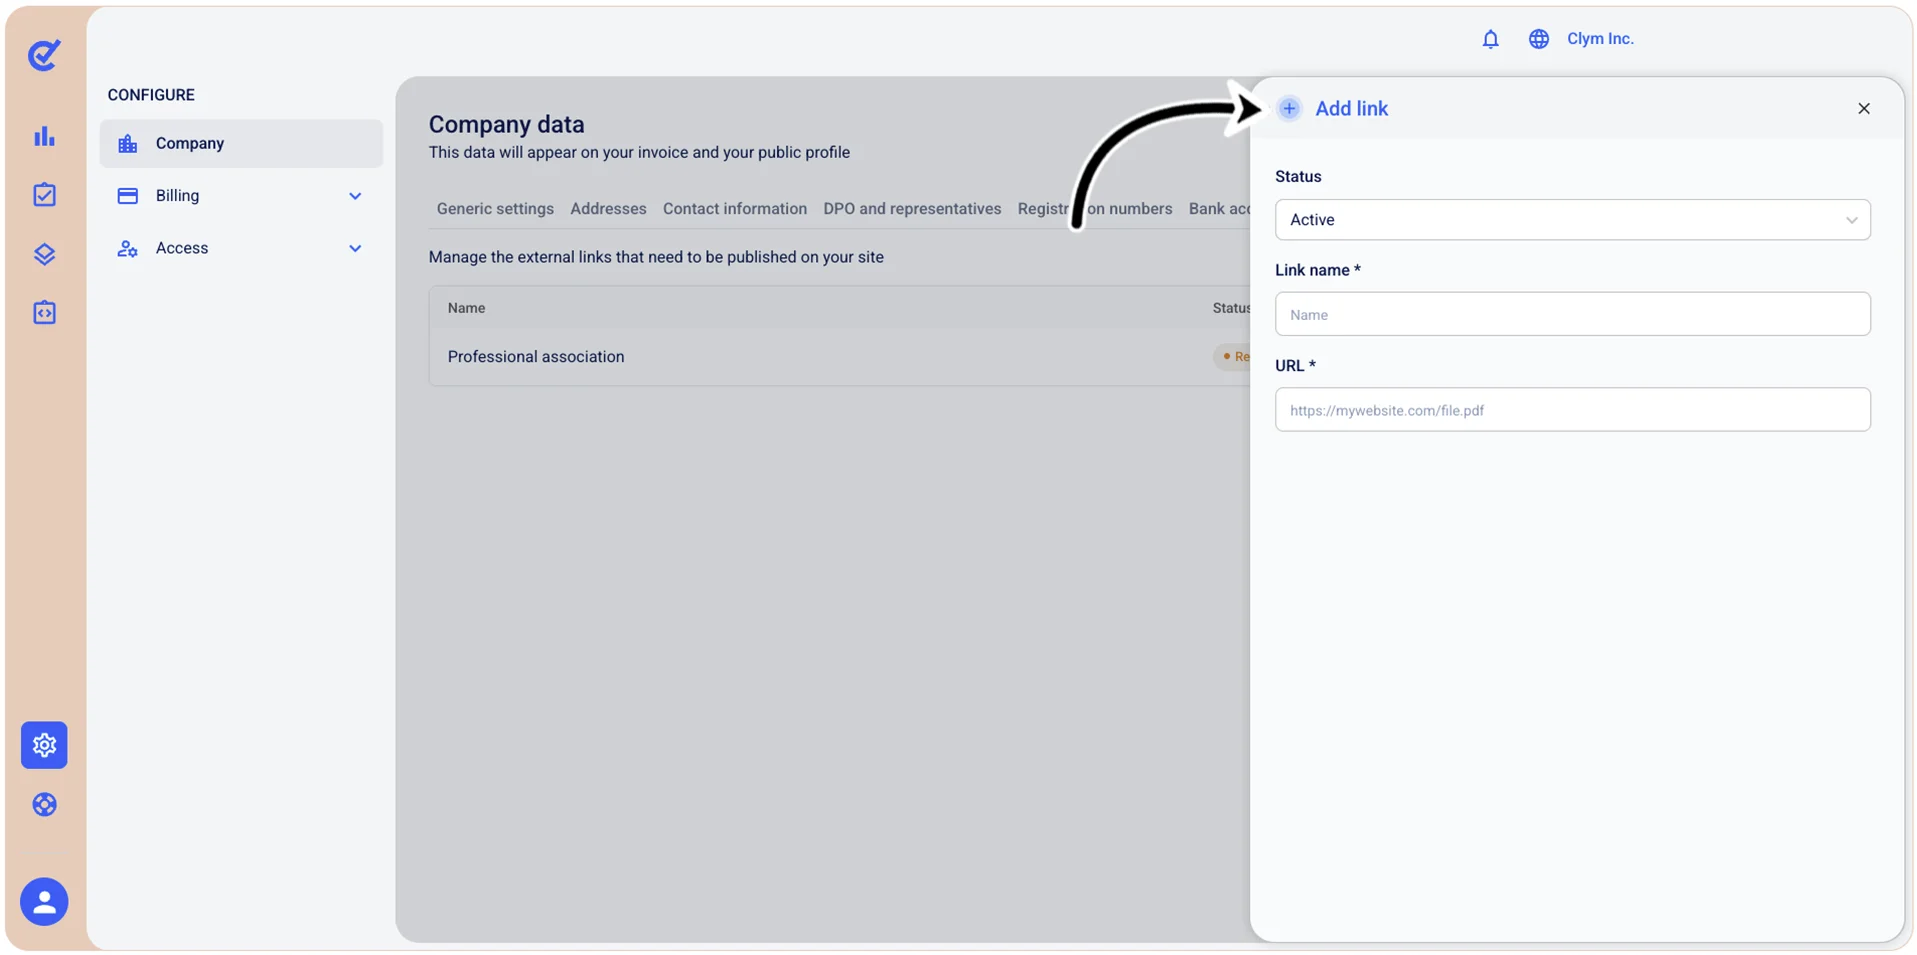Click the Access user-gear icon

point(127,248)
